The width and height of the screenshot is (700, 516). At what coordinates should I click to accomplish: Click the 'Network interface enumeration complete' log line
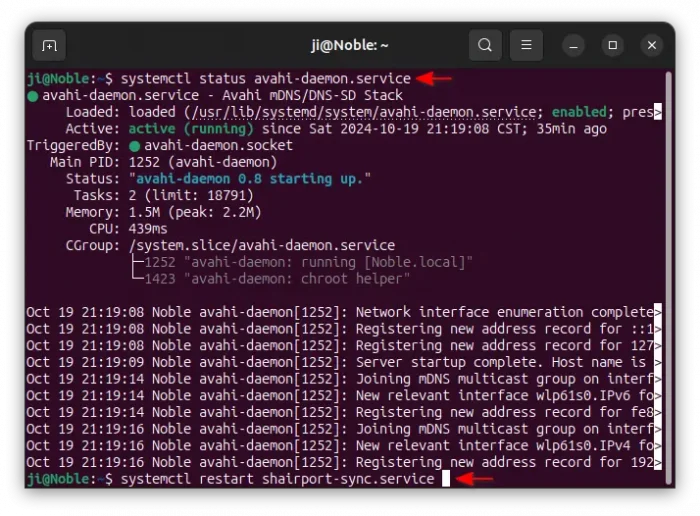point(344,312)
